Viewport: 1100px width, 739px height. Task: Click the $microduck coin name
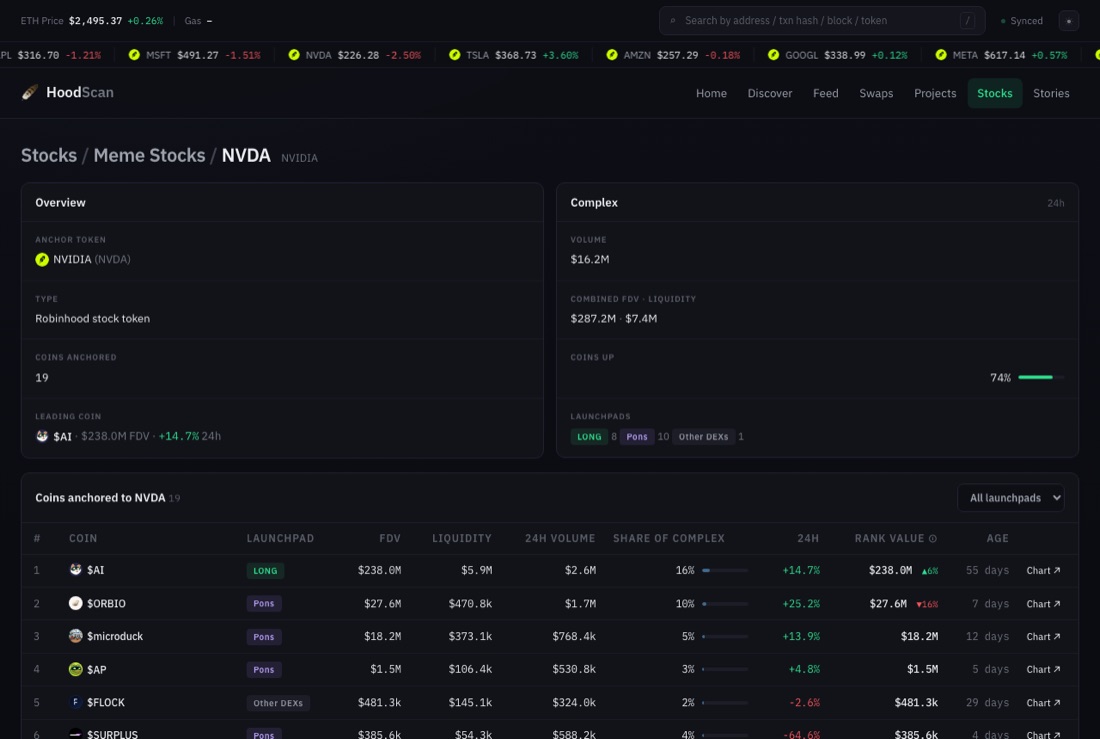click(115, 636)
